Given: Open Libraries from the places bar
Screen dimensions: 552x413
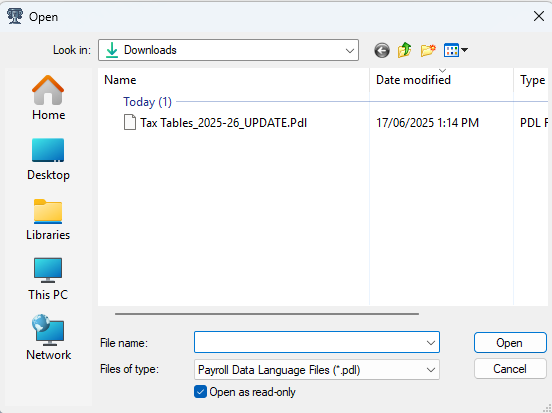Looking at the screenshot, I should point(48,219).
